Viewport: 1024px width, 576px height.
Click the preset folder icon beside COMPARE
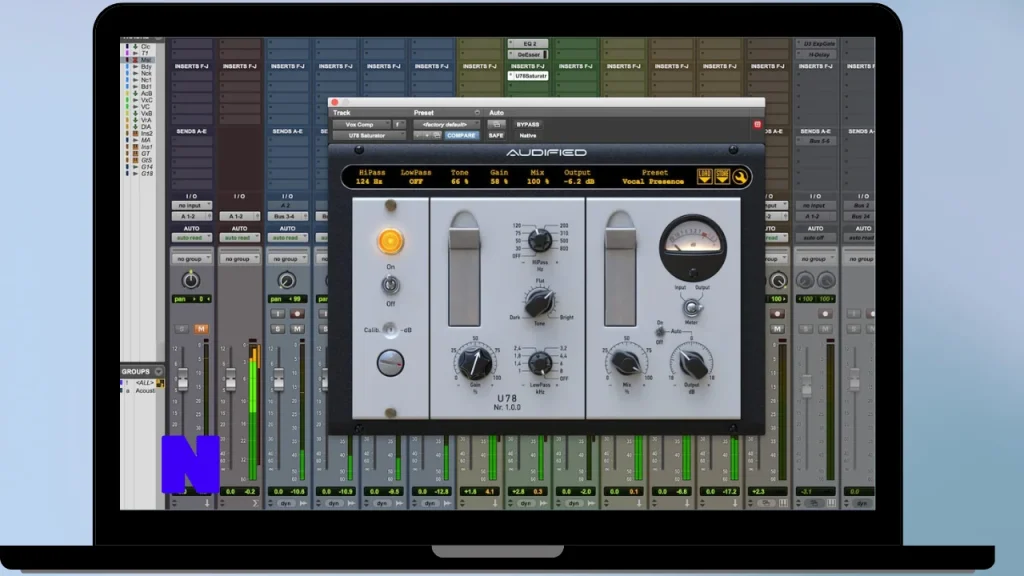[437, 136]
